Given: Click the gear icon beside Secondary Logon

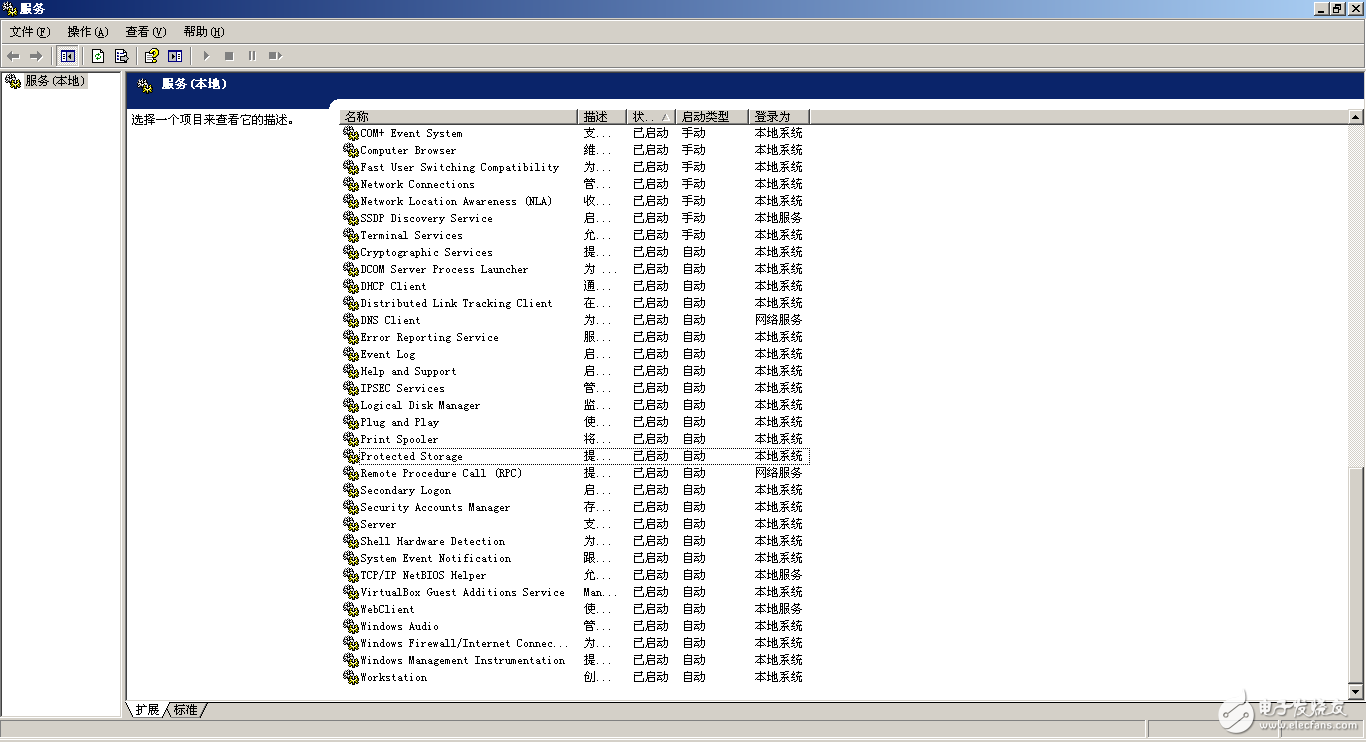Looking at the screenshot, I should pos(350,490).
